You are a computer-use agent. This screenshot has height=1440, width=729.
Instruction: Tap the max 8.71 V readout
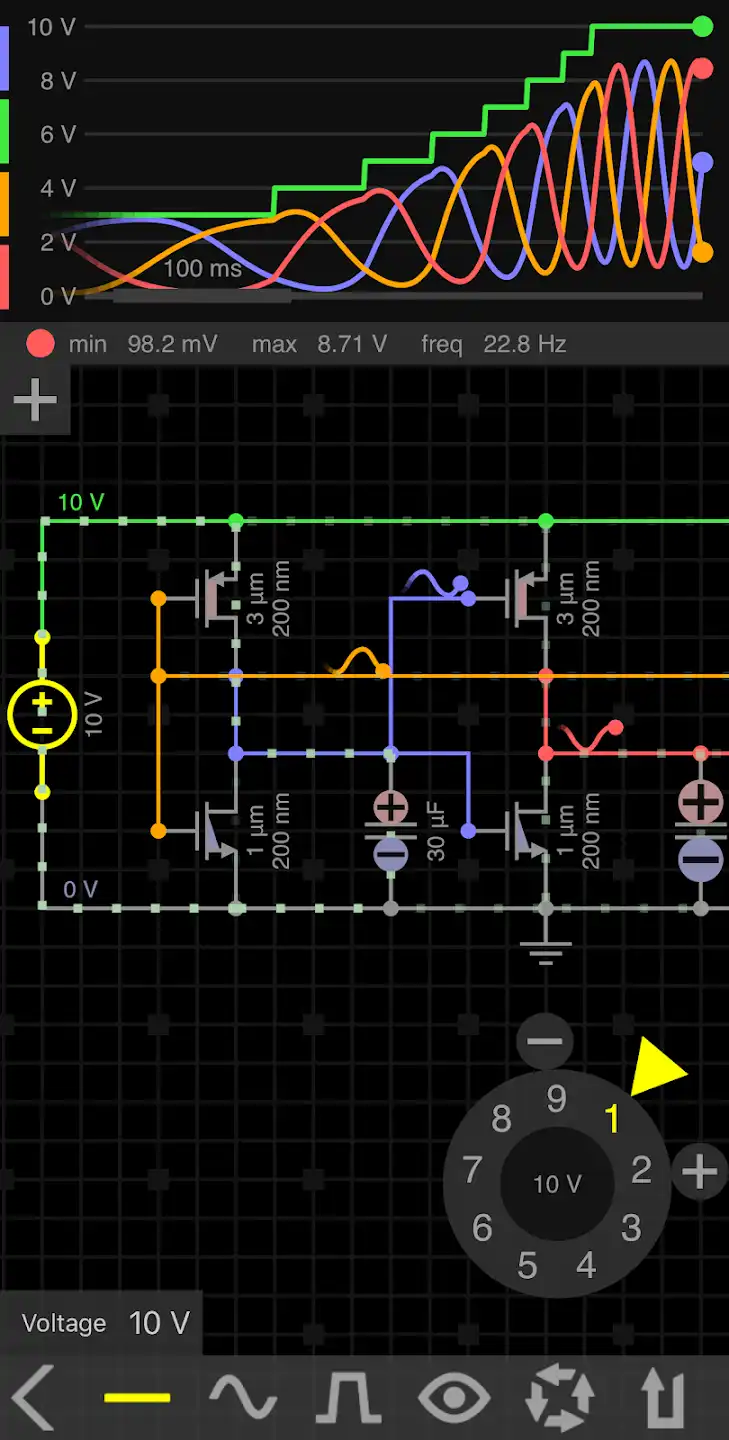[x=320, y=345]
